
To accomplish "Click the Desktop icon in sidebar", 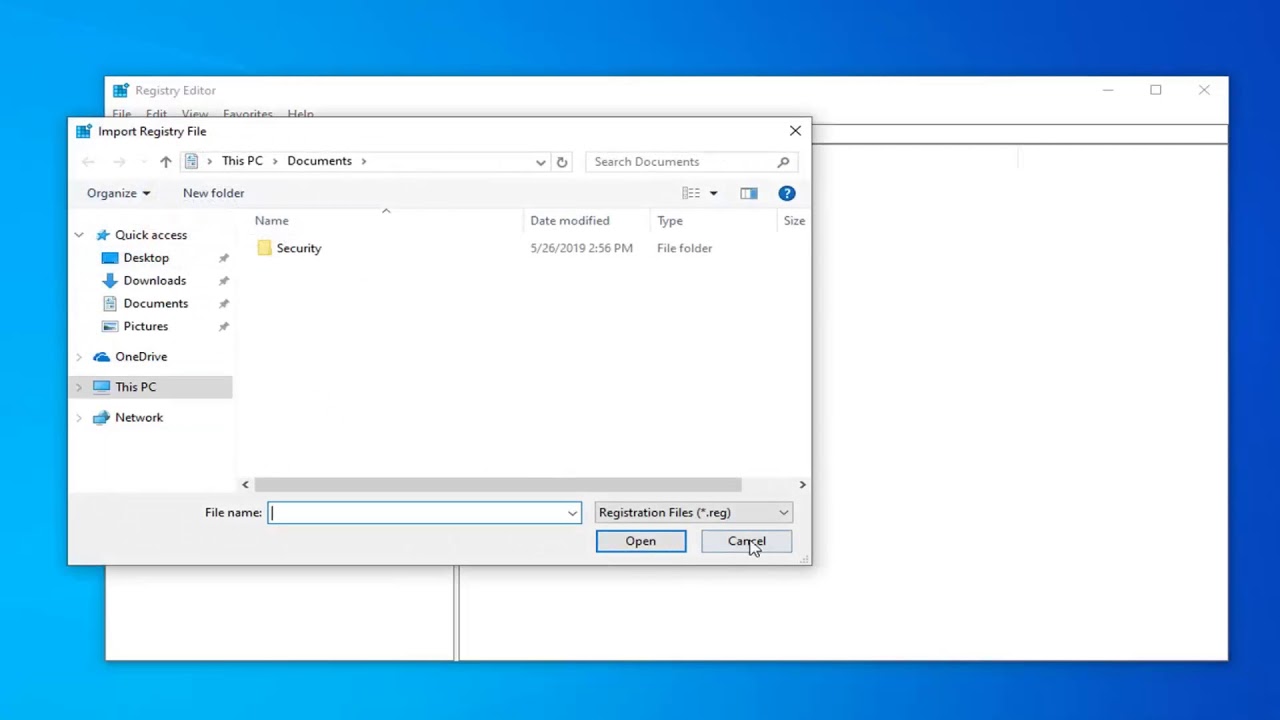I will pyautogui.click(x=110, y=258).
